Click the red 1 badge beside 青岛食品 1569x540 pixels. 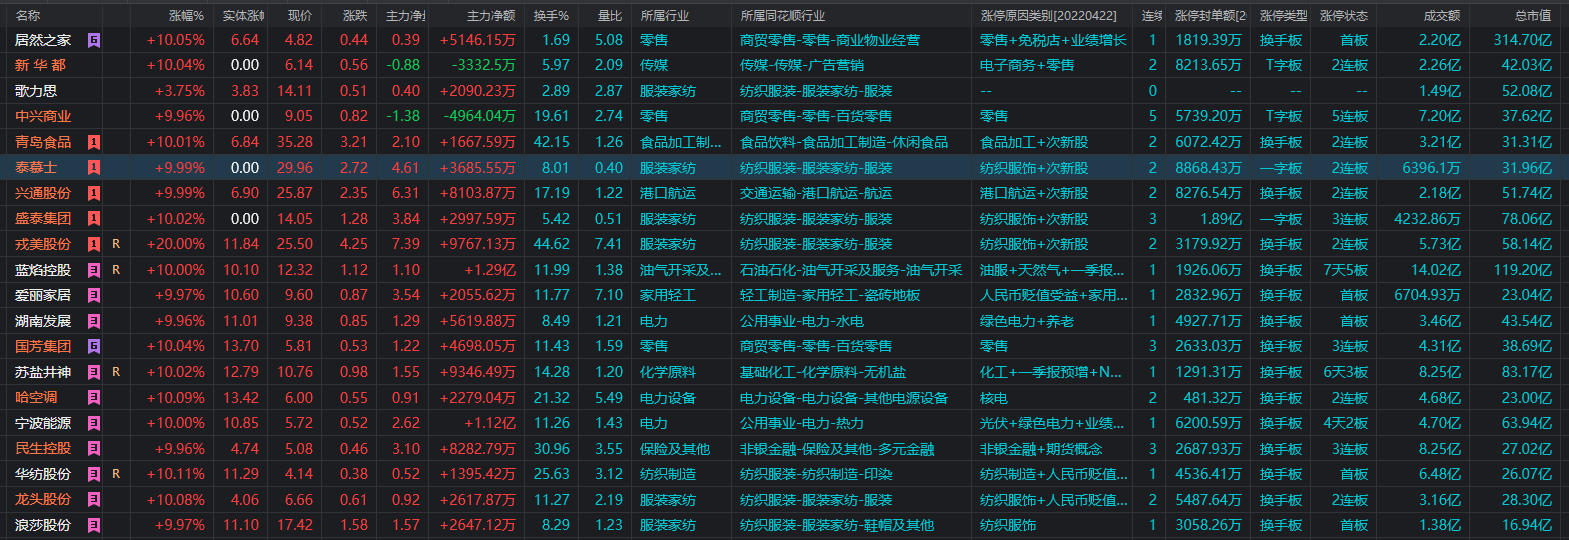click(94, 142)
